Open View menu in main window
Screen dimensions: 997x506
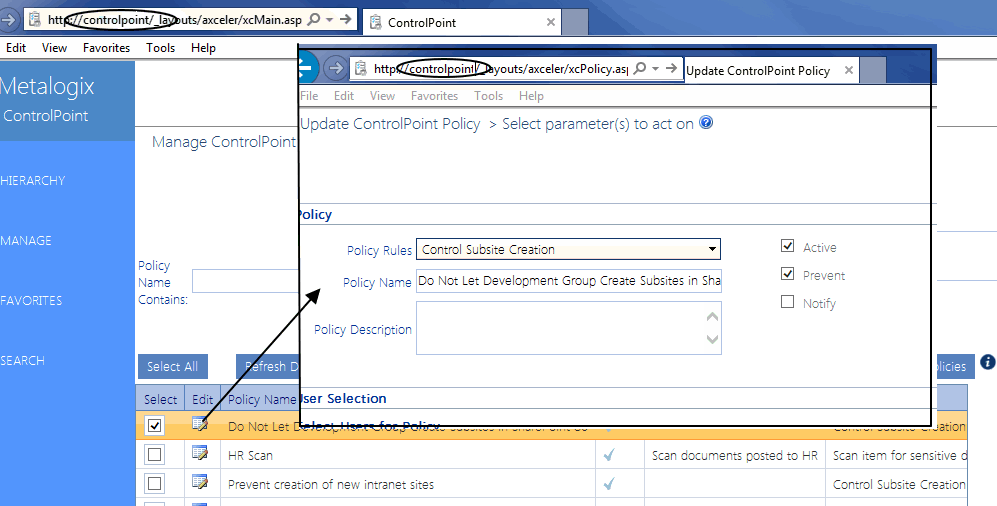[54, 48]
